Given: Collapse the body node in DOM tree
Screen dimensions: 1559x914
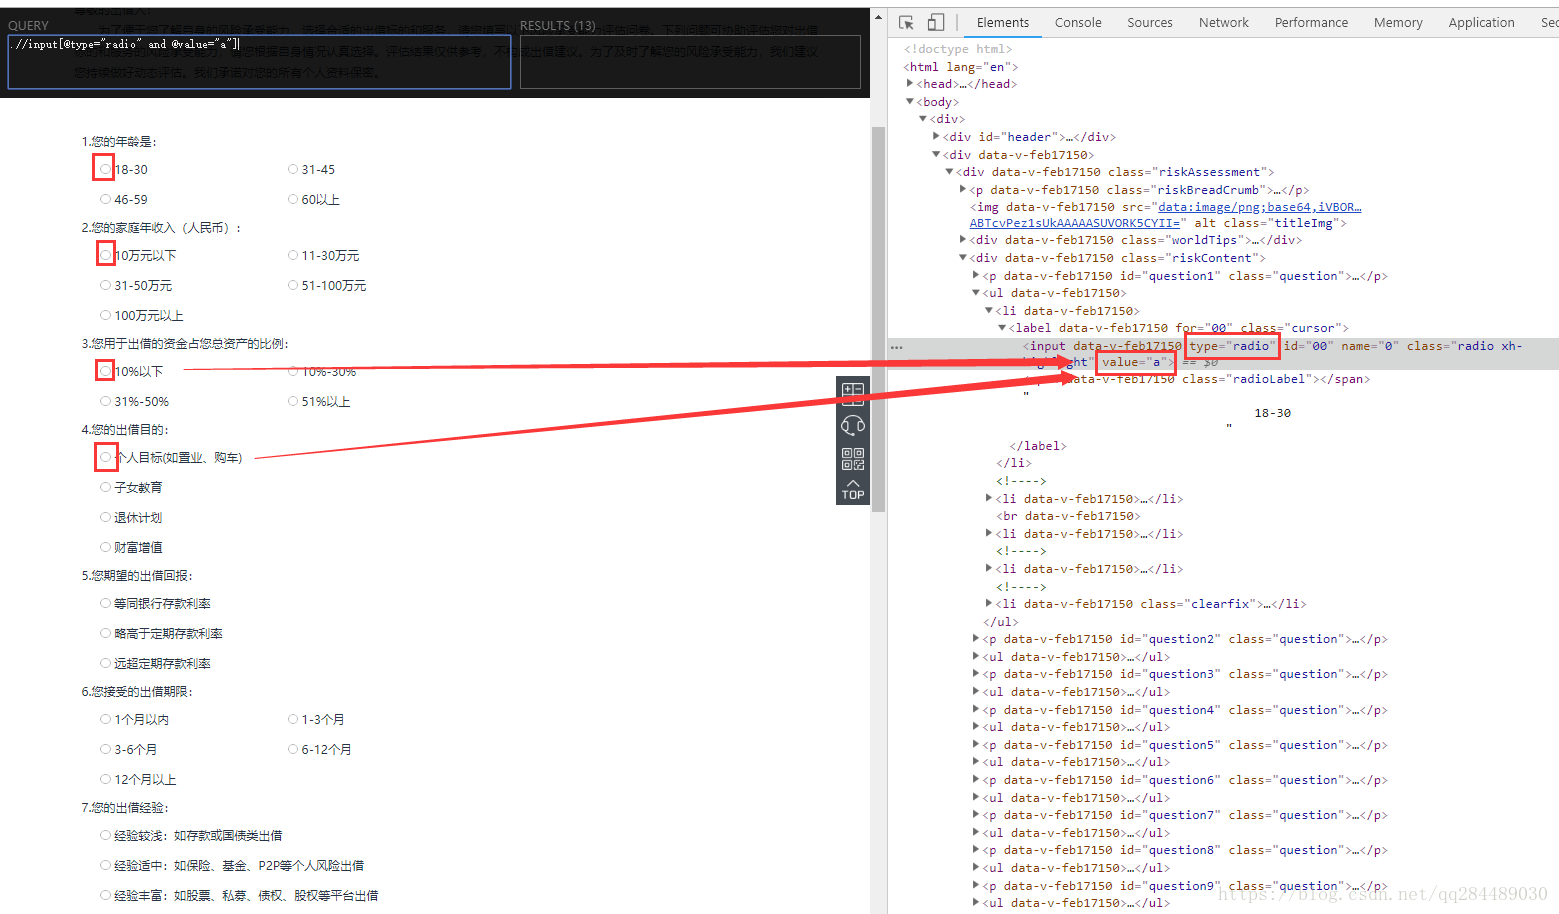Looking at the screenshot, I should [910, 101].
